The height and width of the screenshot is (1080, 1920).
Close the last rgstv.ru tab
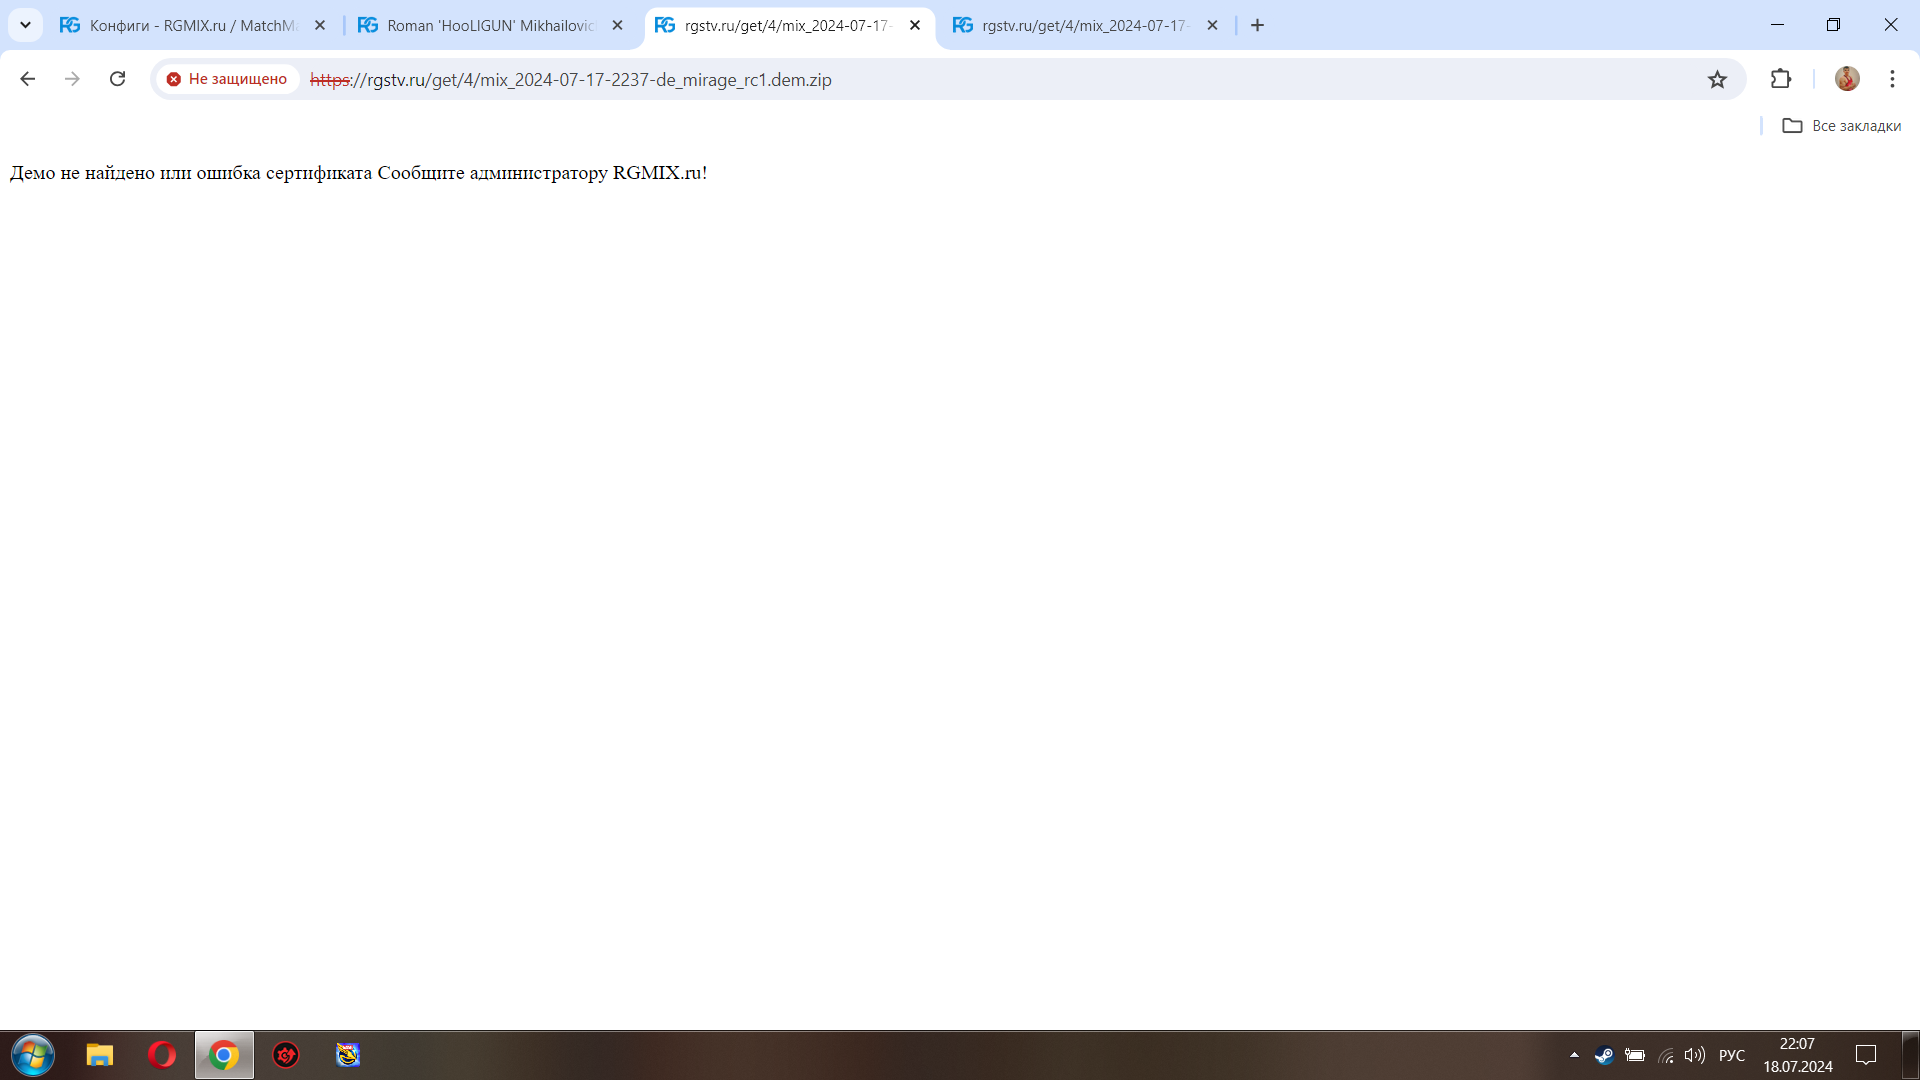tap(1212, 26)
